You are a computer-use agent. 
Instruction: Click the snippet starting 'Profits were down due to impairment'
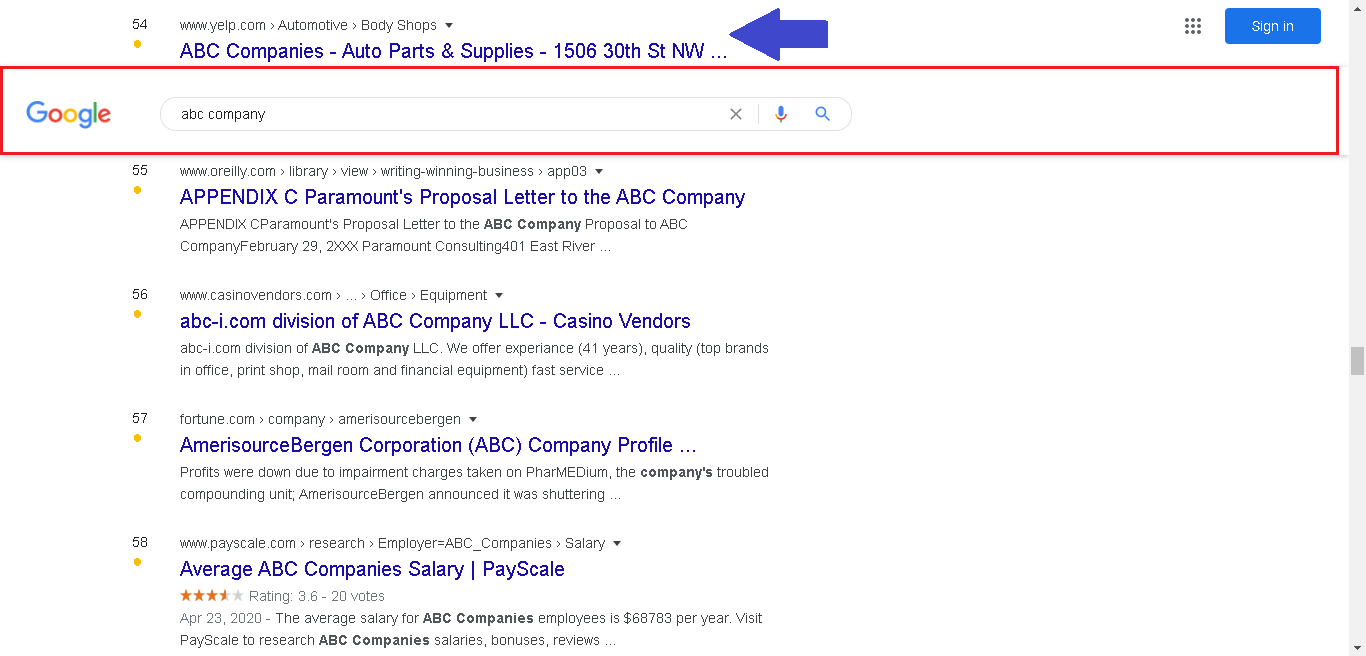click(x=474, y=483)
